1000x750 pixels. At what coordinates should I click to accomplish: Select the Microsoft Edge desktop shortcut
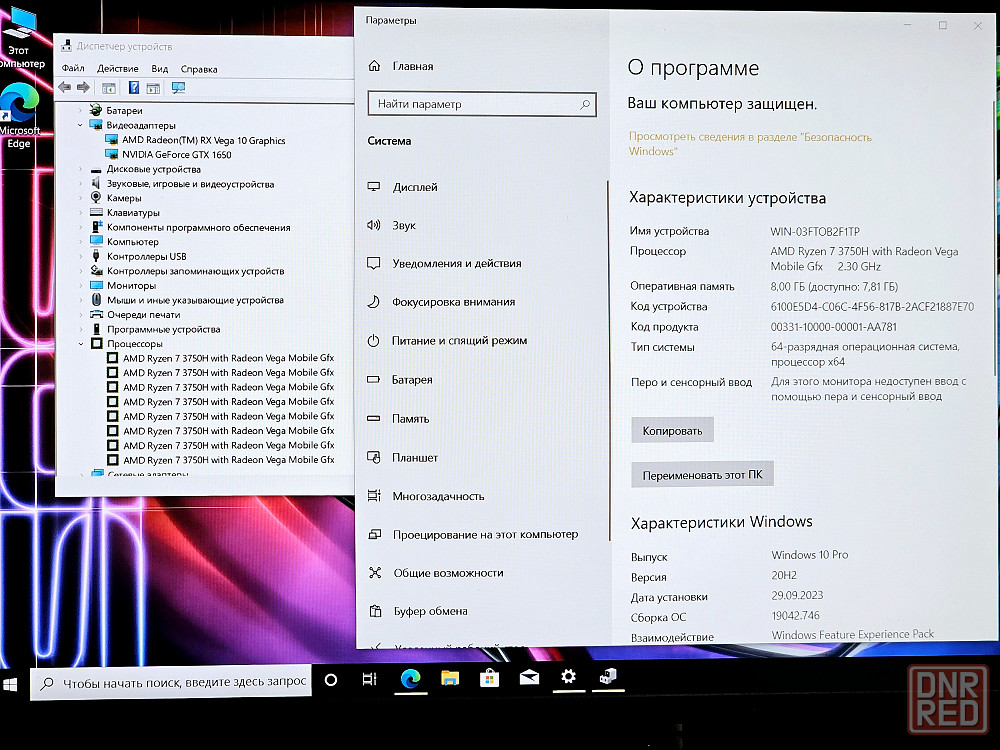[20, 117]
